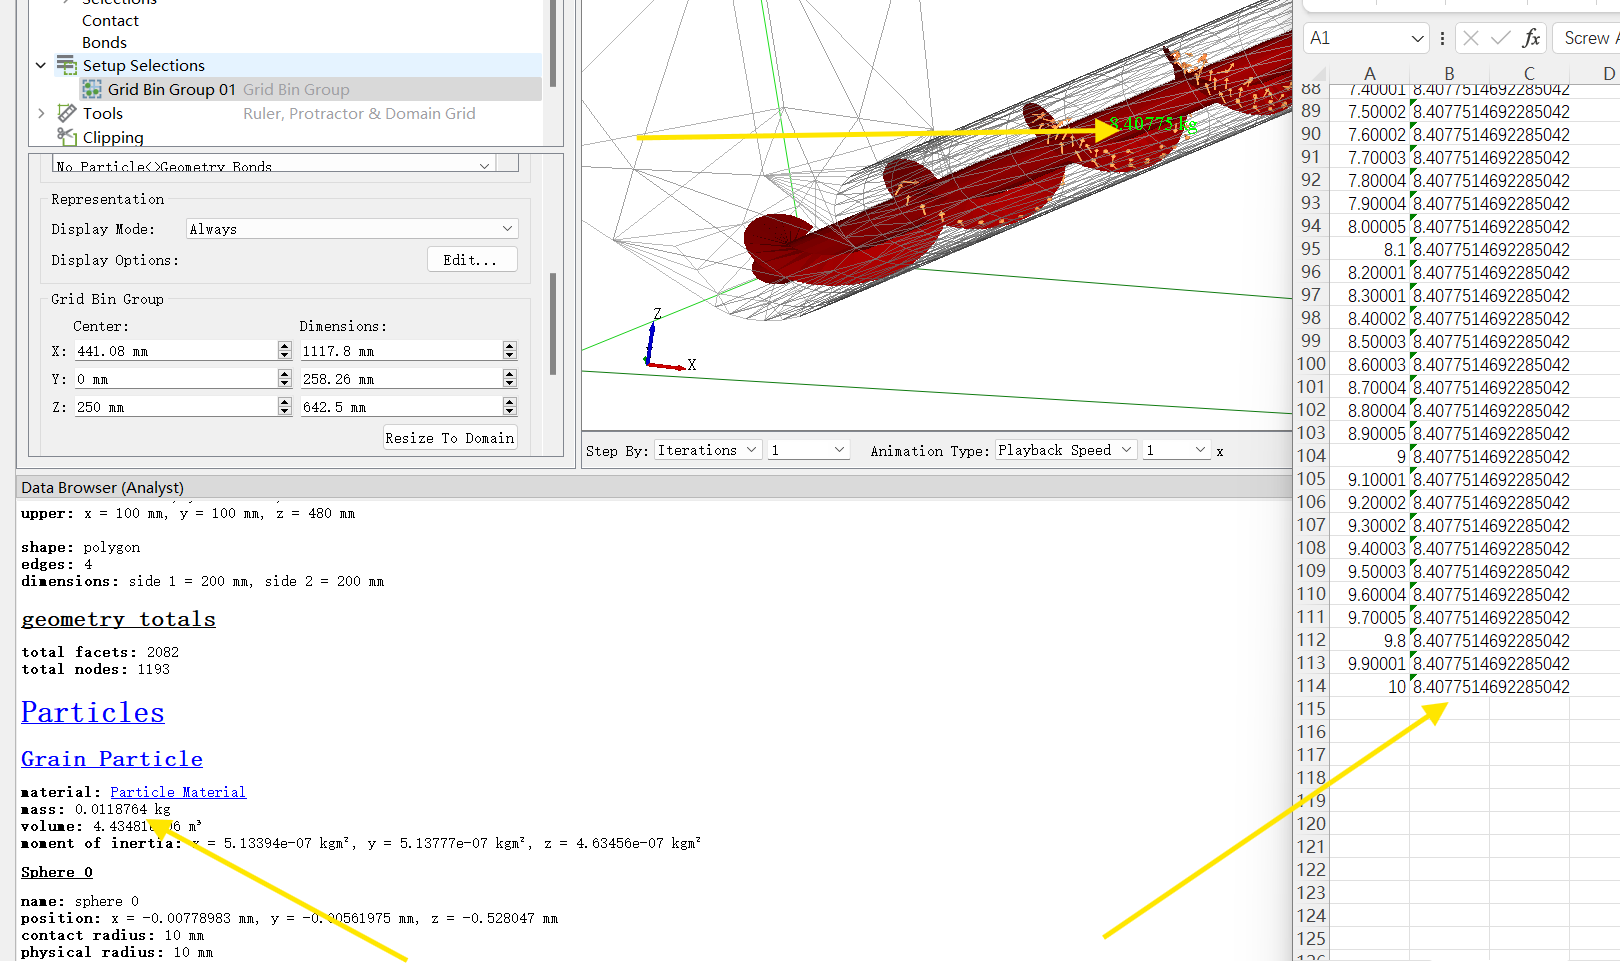Open the Particles link
1620x963 pixels.
93,712
